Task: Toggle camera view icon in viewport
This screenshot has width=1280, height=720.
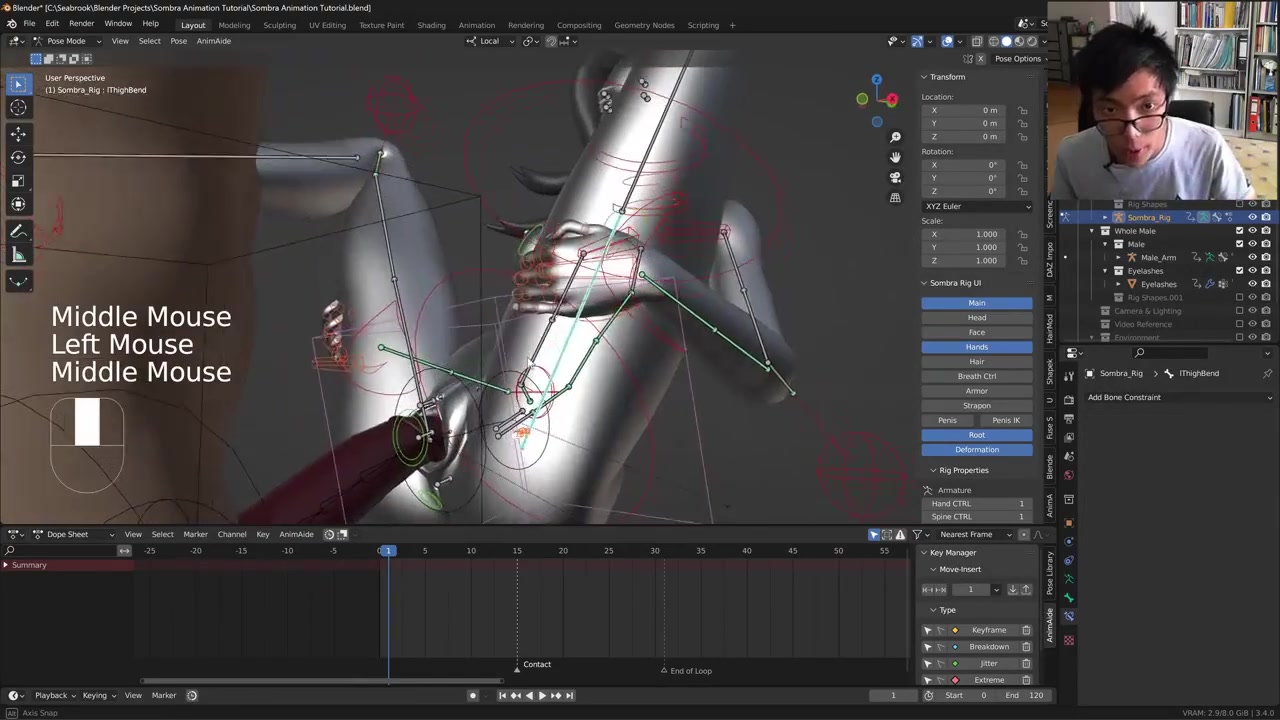Action: point(895,177)
